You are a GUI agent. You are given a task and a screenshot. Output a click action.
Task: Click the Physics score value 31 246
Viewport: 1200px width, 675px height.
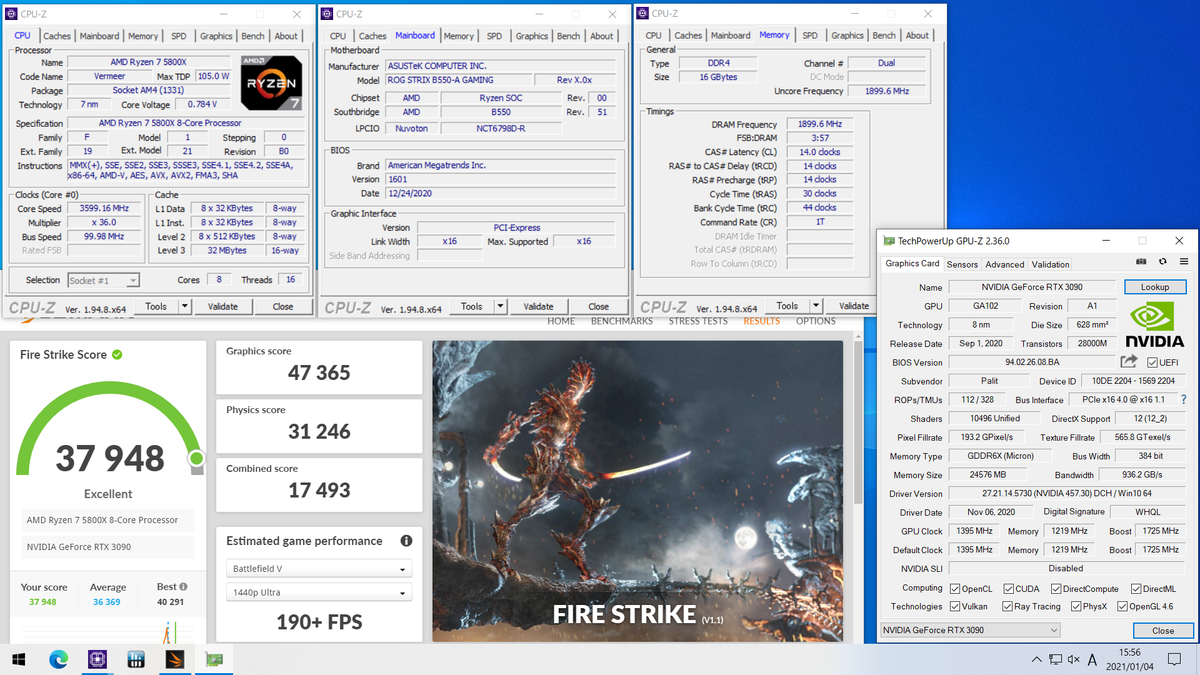[319, 432]
